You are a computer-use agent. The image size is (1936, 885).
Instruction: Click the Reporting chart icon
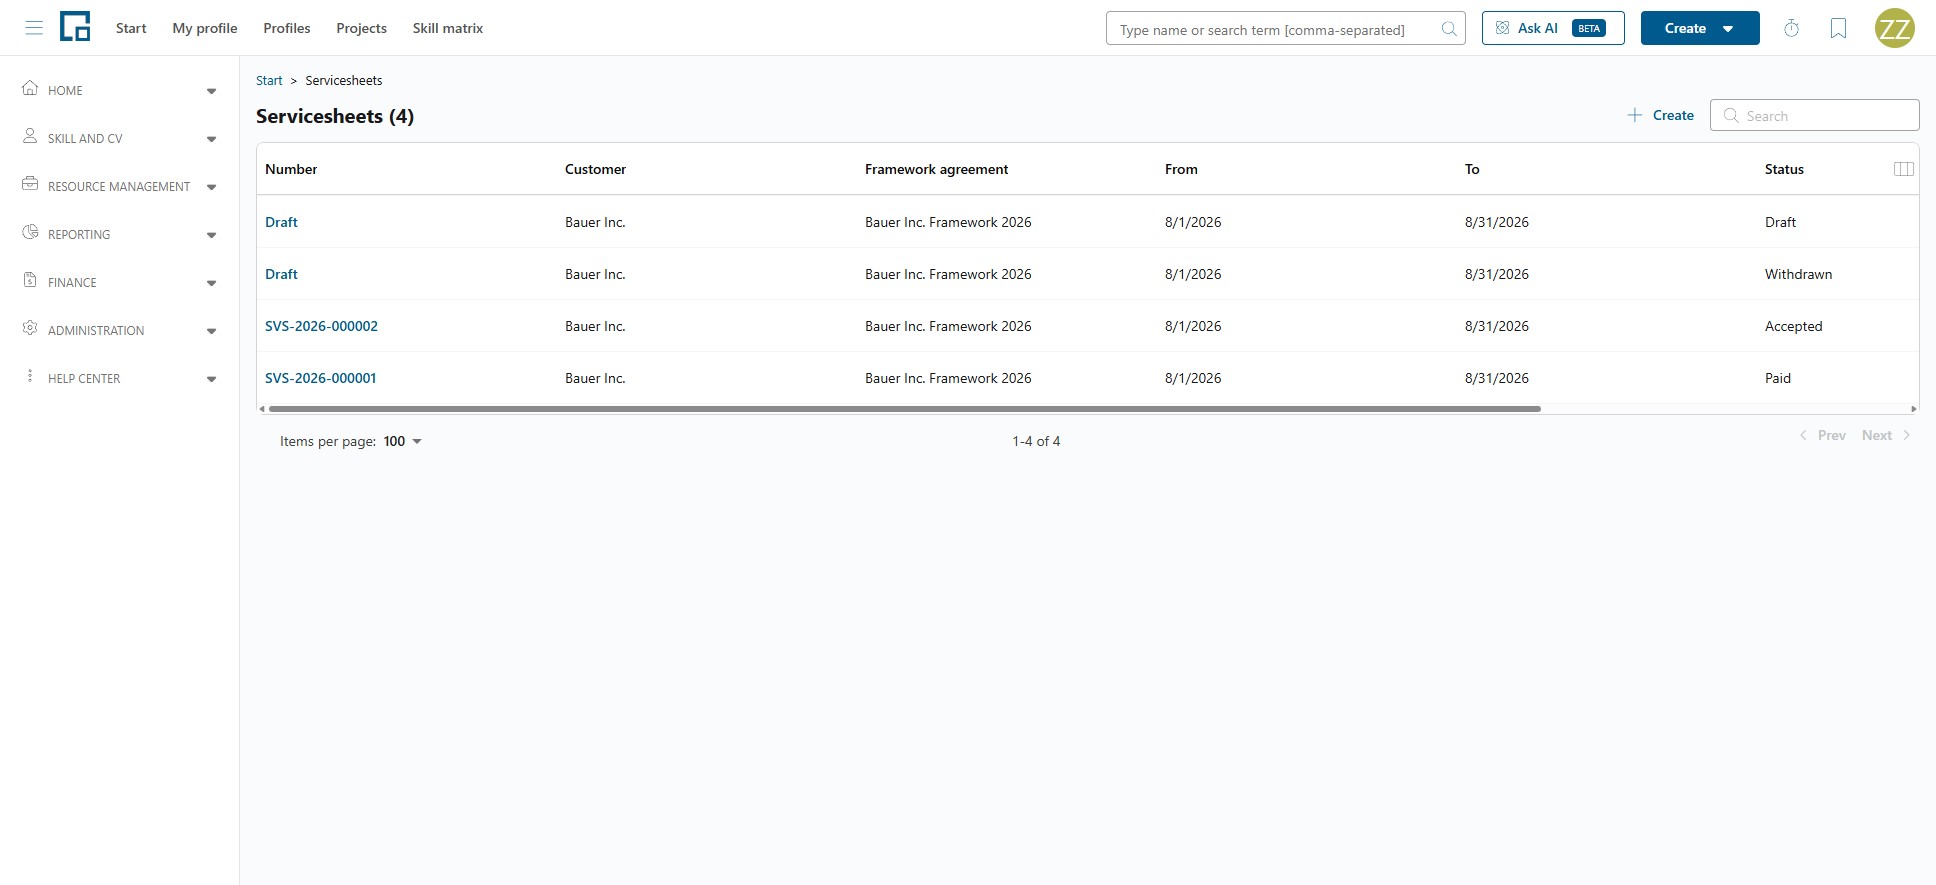30,232
